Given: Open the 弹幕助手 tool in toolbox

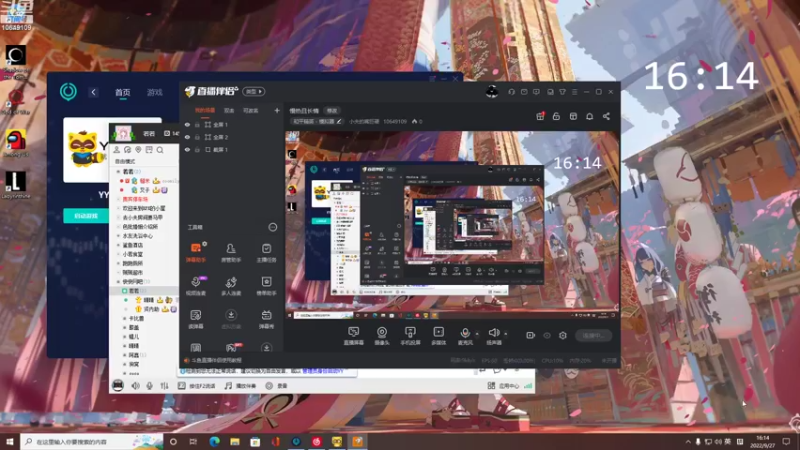Looking at the screenshot, I should point(196,253).
